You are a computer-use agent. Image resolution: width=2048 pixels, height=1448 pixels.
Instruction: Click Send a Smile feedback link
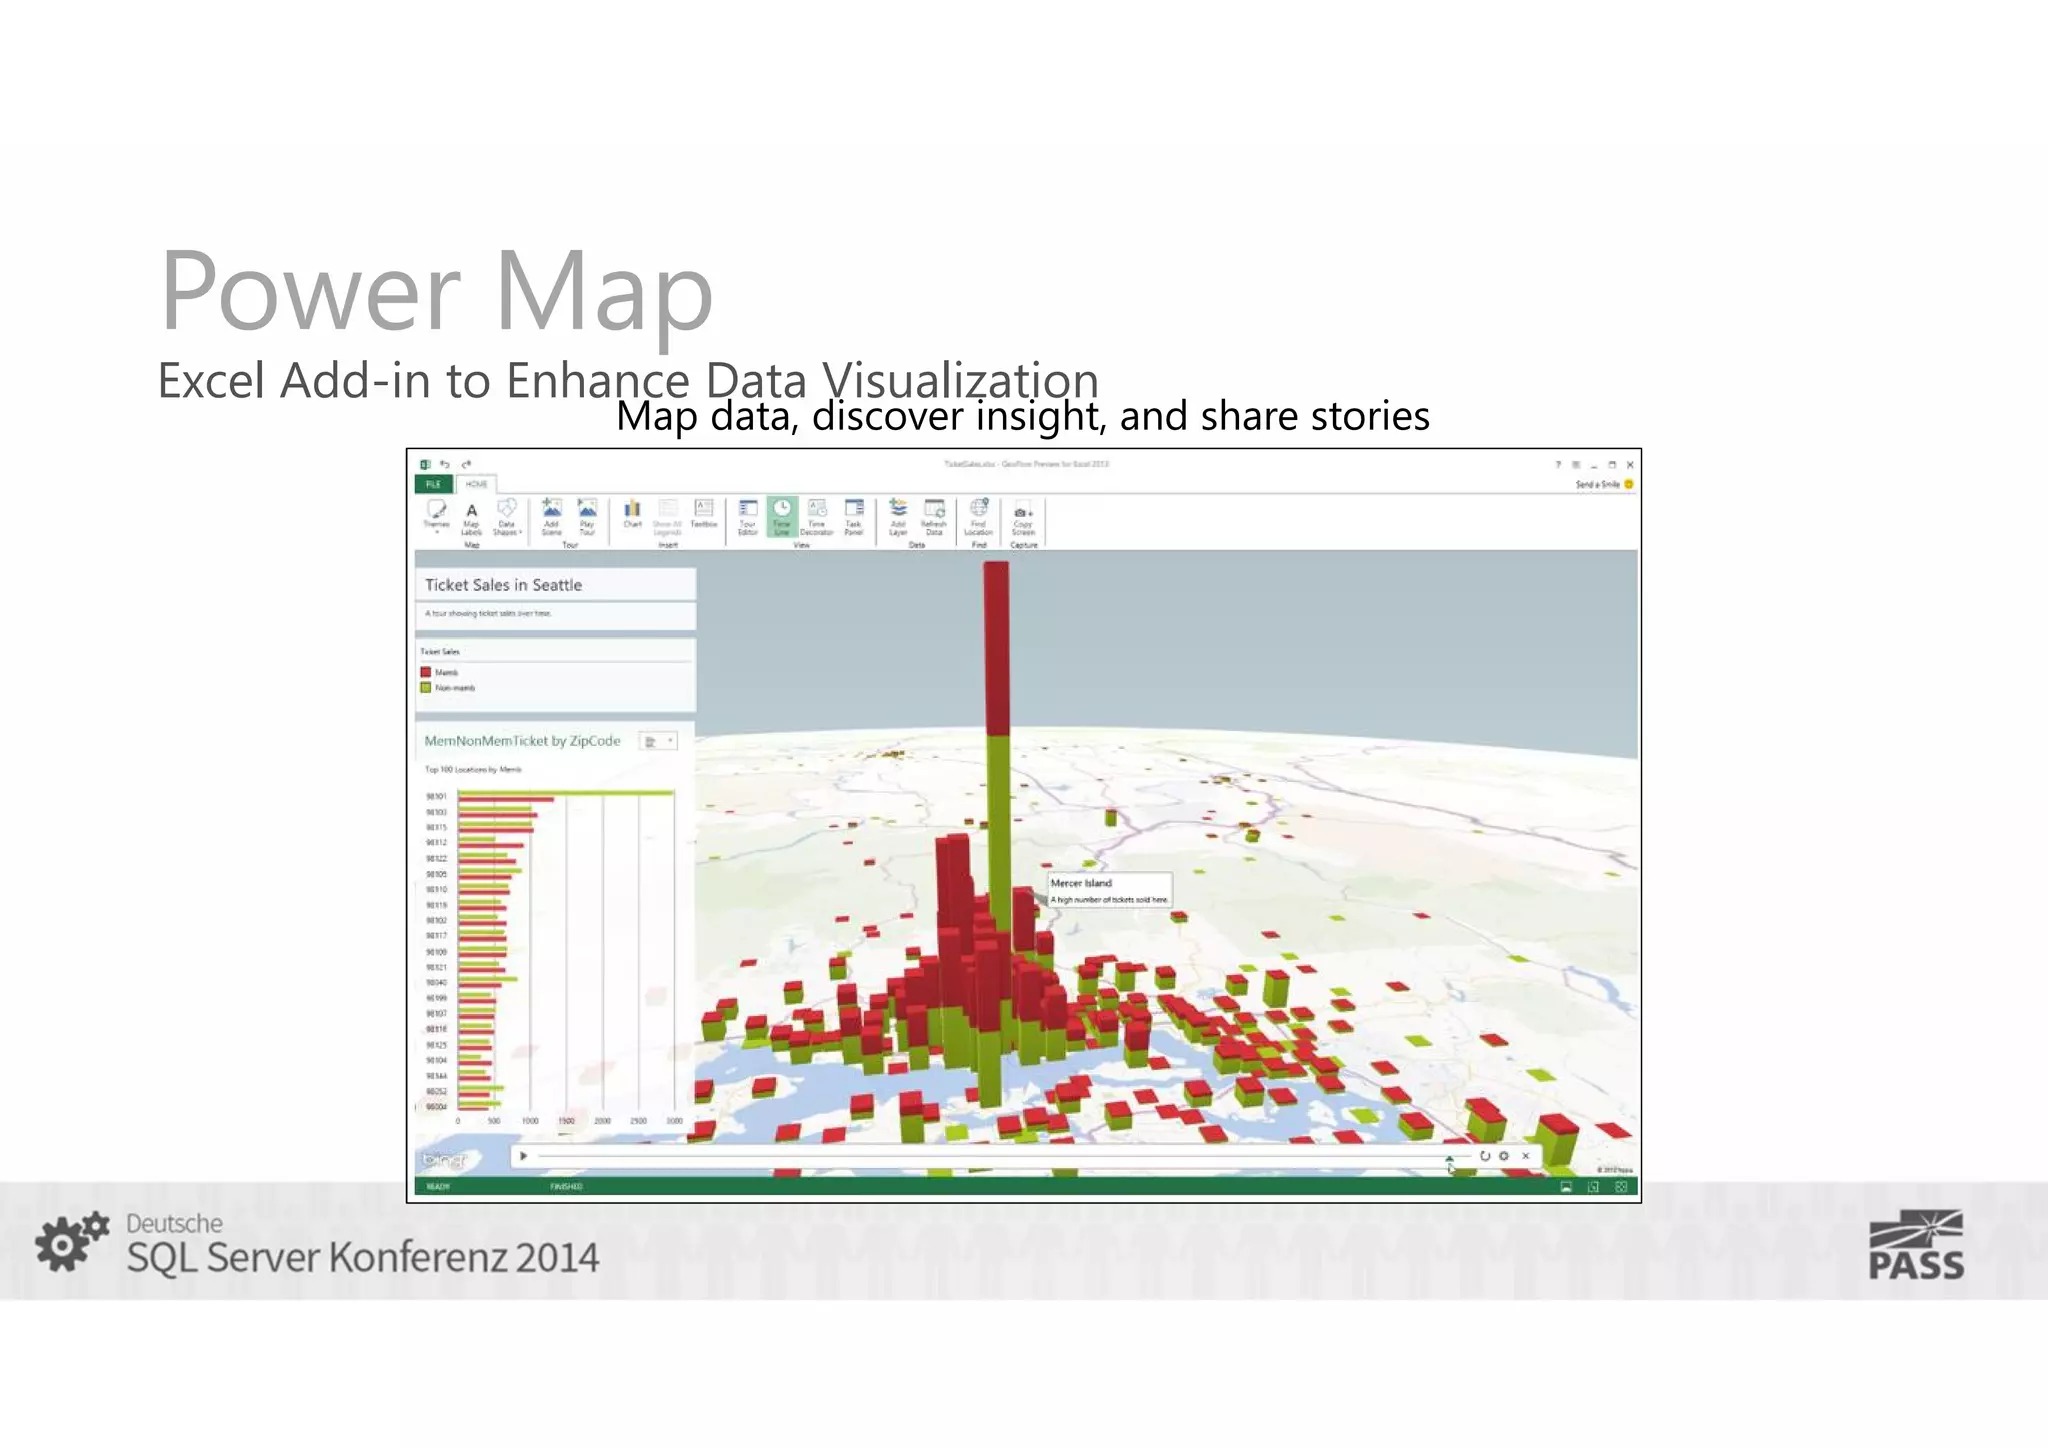(1604, 484)
